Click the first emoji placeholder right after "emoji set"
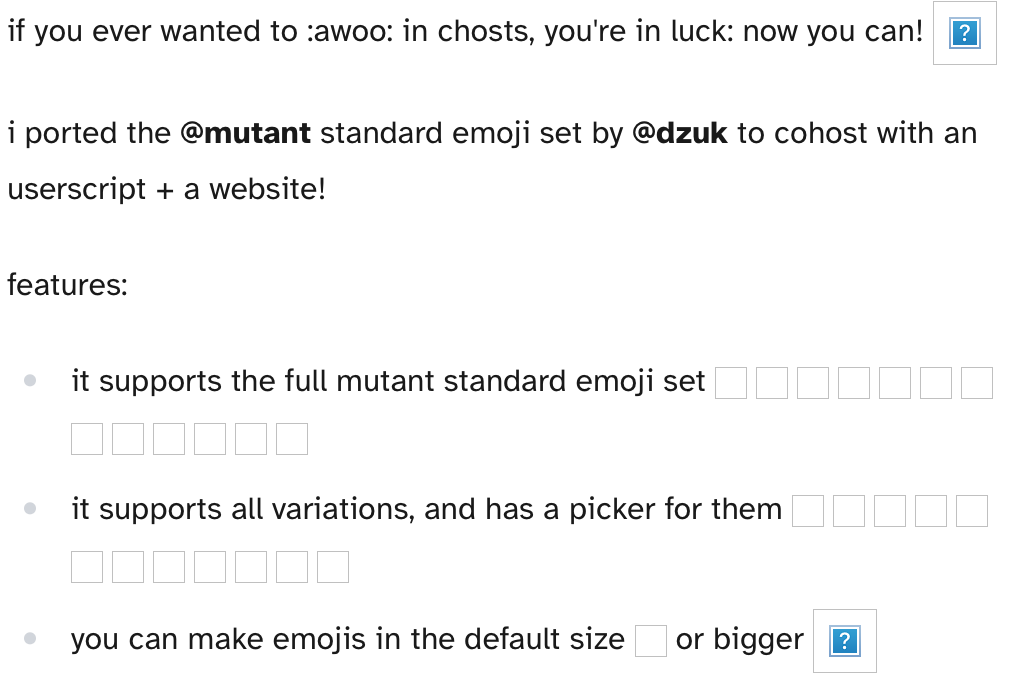The image size is (1012, 674). pos(731,383)
